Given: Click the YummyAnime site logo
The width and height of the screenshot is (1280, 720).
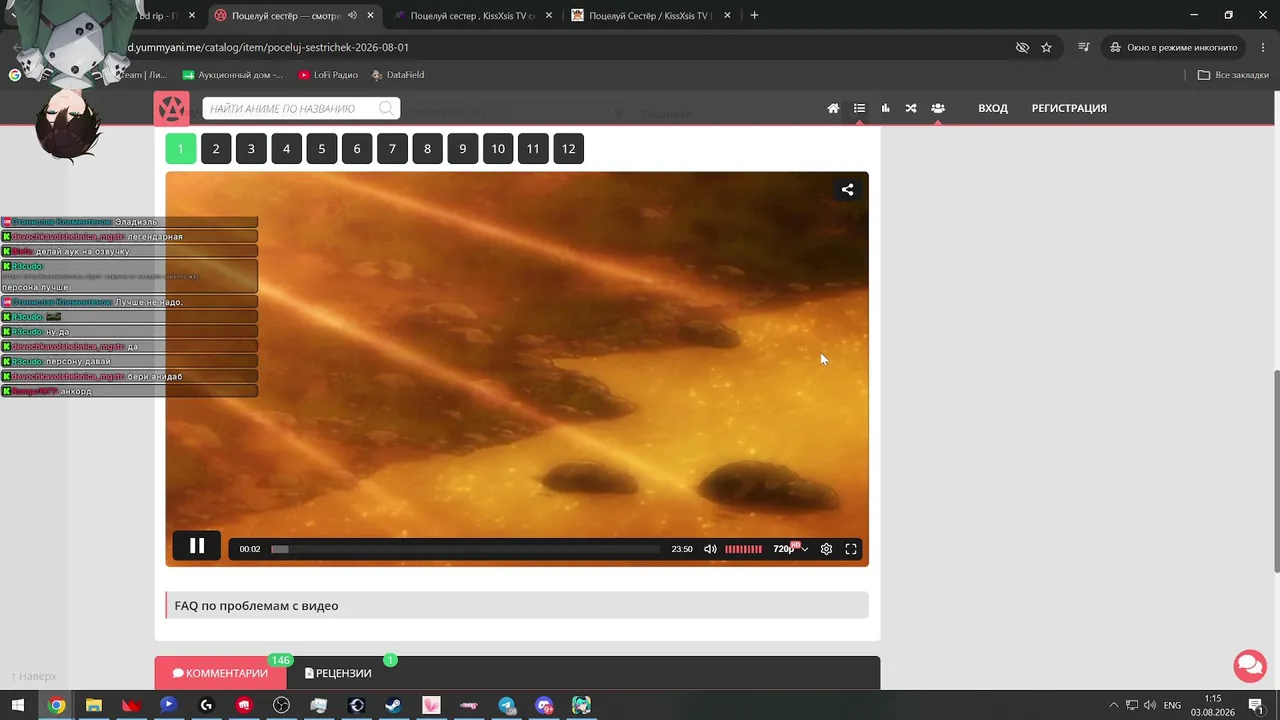Looking at the screenshot, I should (171, 108).
